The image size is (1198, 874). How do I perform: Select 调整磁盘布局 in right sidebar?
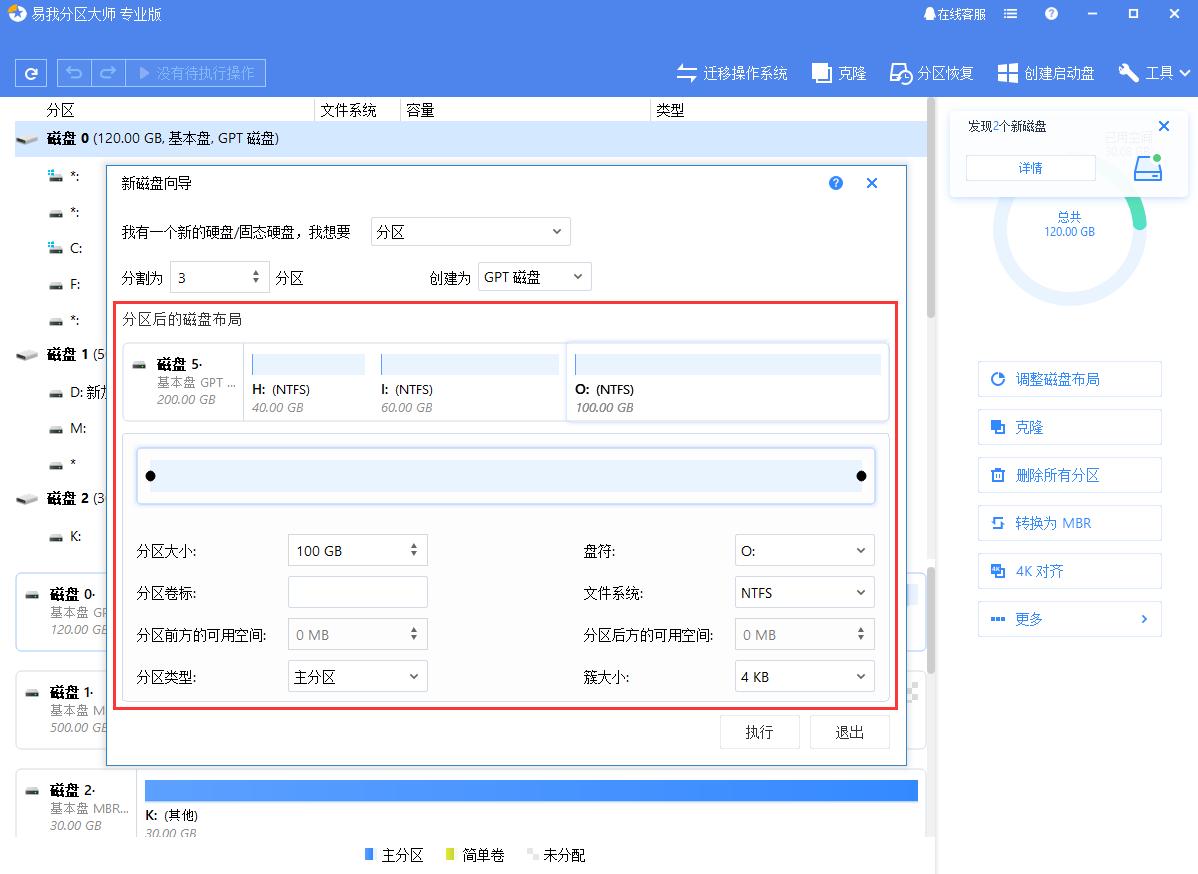tap(1069, 379)
